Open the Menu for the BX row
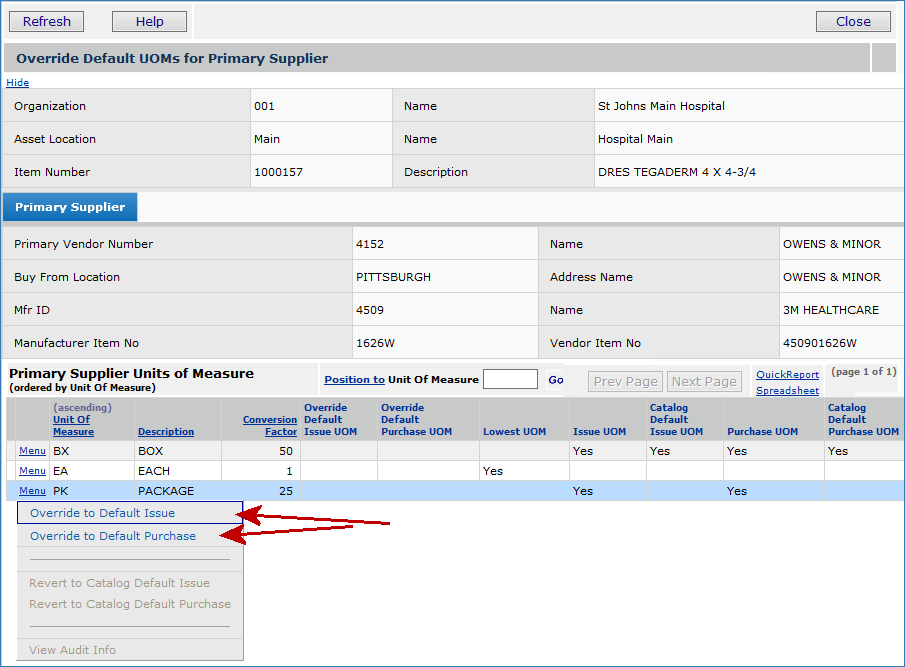The image size is (905, 667). click(32, 451)
